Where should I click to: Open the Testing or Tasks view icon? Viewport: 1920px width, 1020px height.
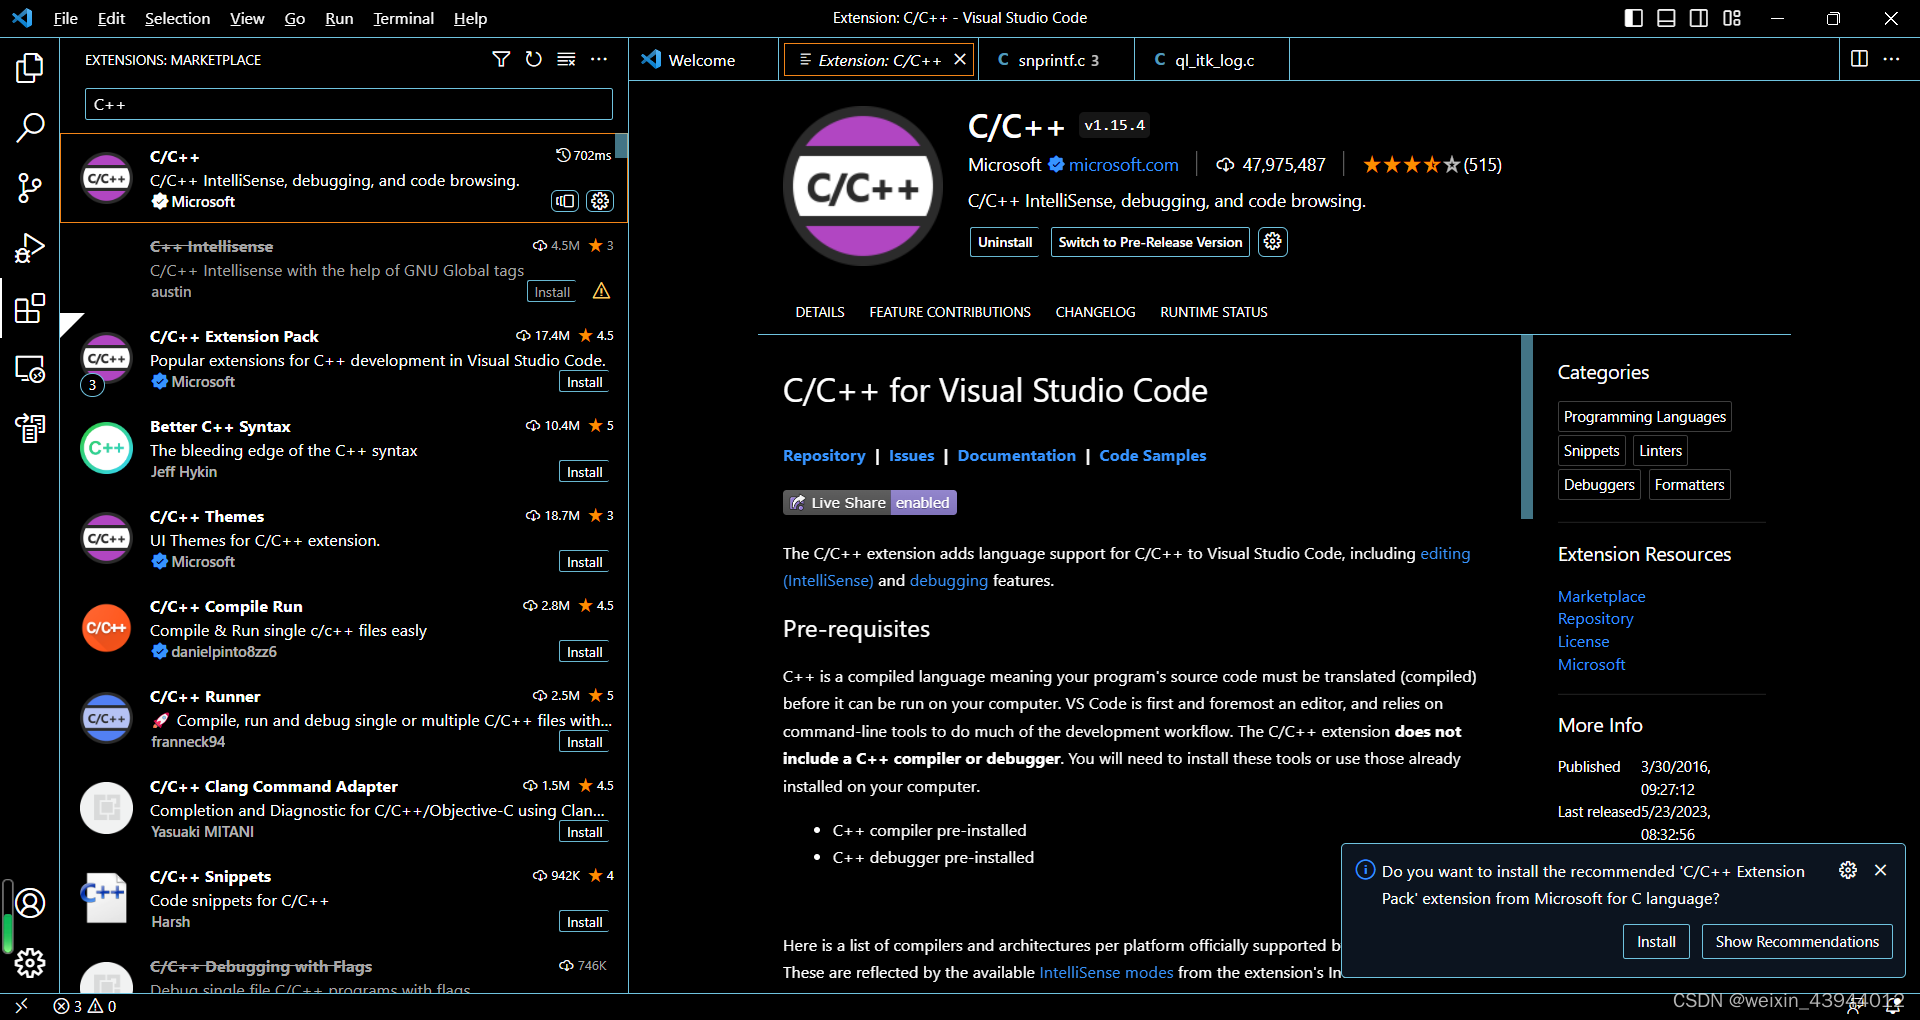(30, 428)
